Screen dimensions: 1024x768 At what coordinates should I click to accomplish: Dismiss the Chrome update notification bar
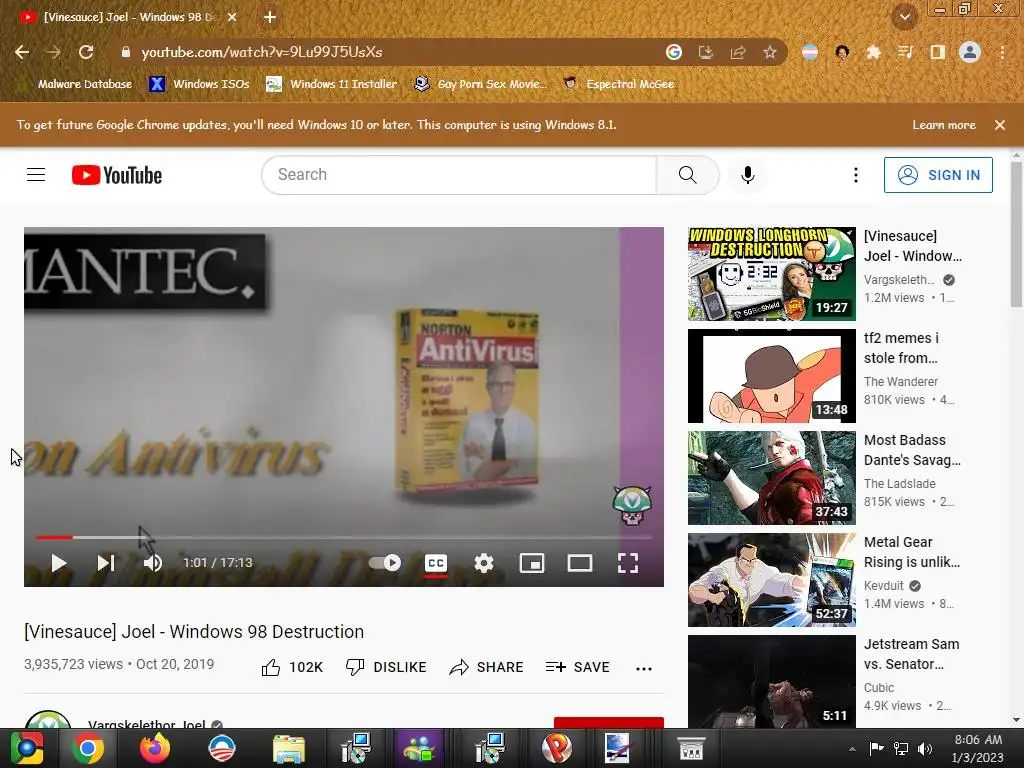[1000, 125]
